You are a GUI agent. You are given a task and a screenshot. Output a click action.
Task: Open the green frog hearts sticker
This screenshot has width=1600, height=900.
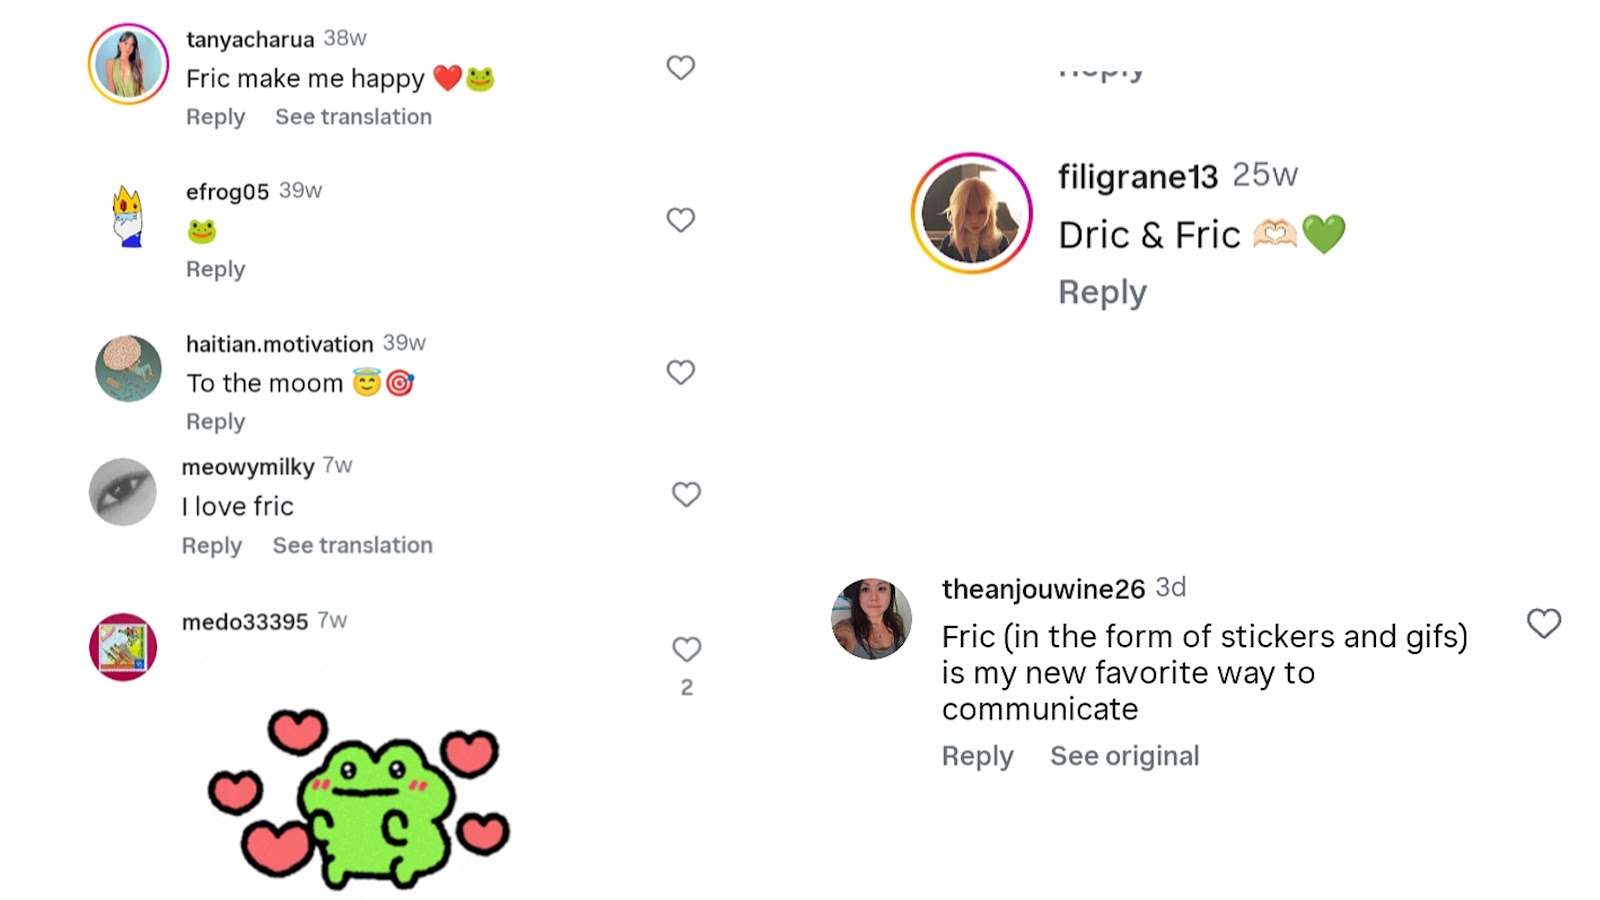[x=360, y=798]
